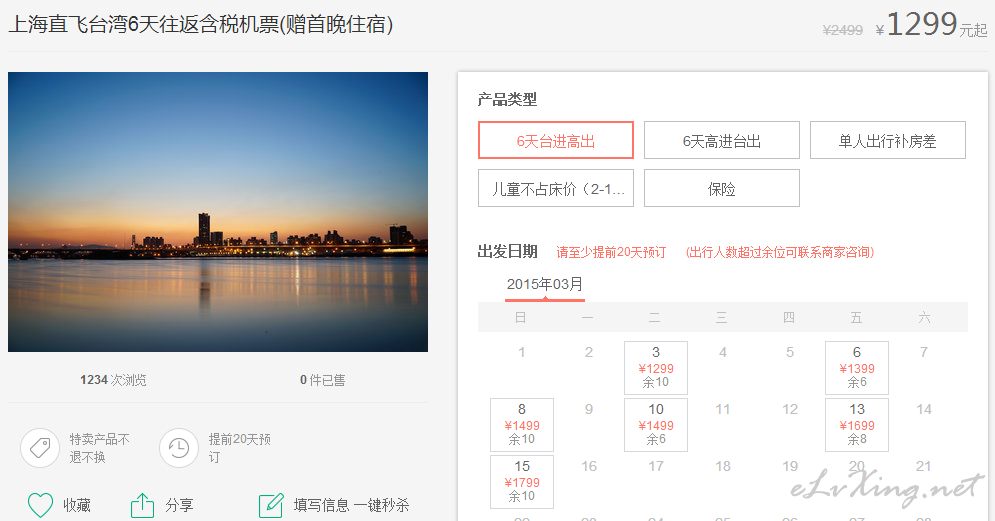The width and height of the screenshot is (995, 521).
Task: Click the 出行人数超过余位可联系商家咨询 notice
Action: 780,252
